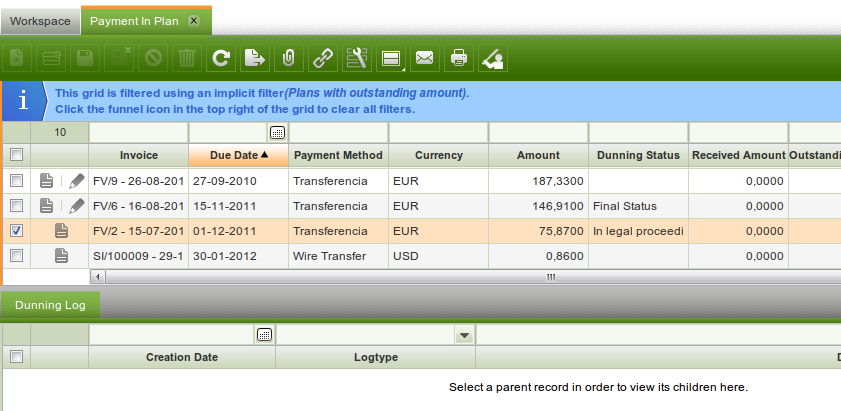The height and width of the screenshot is (411, 841).
Task: Sort by Currency column header
Action: click(x=439, y=155)
